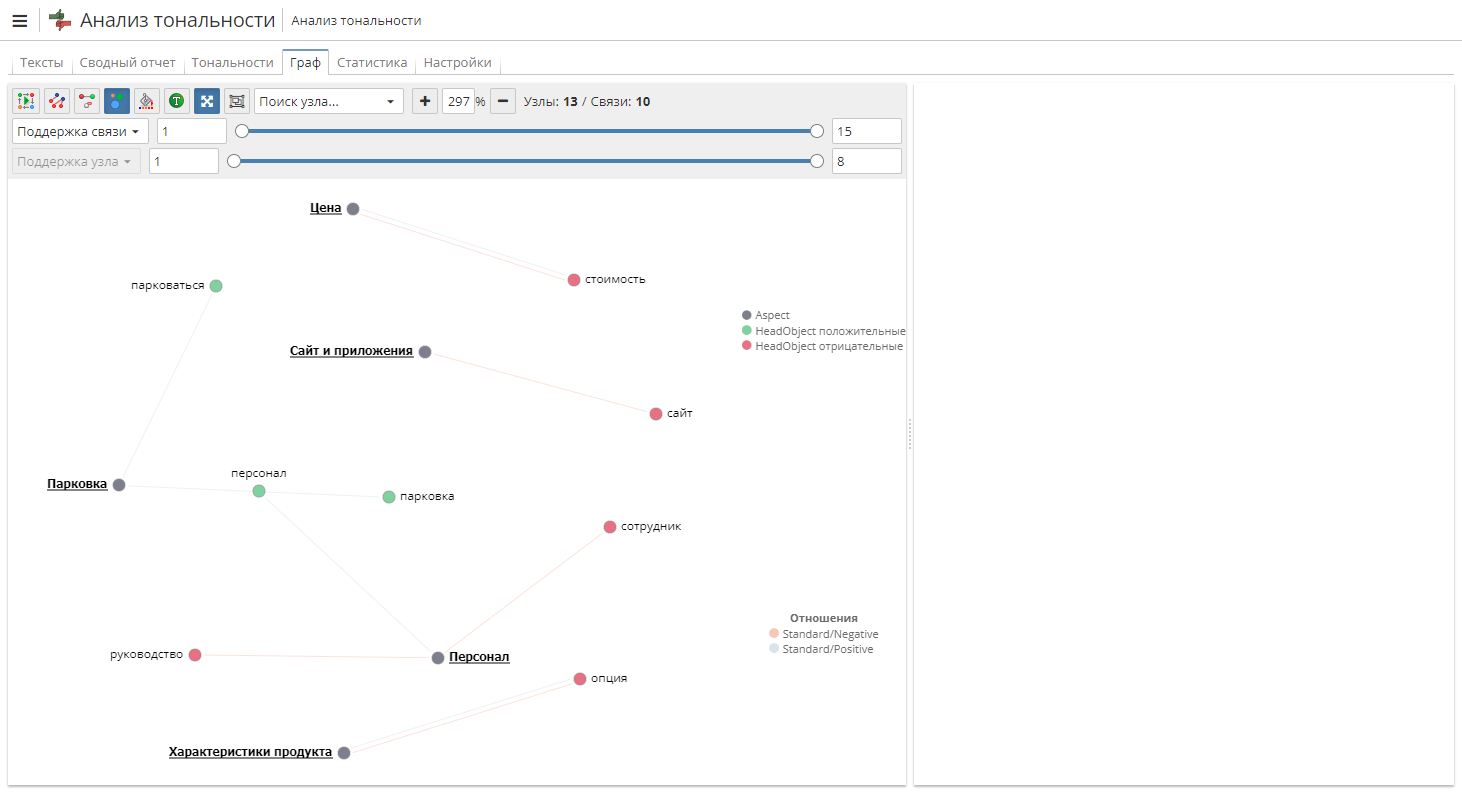Click the node support maximum field showing 8
The height and width of the screenshot is (793, 1462).
coord(867,161)
